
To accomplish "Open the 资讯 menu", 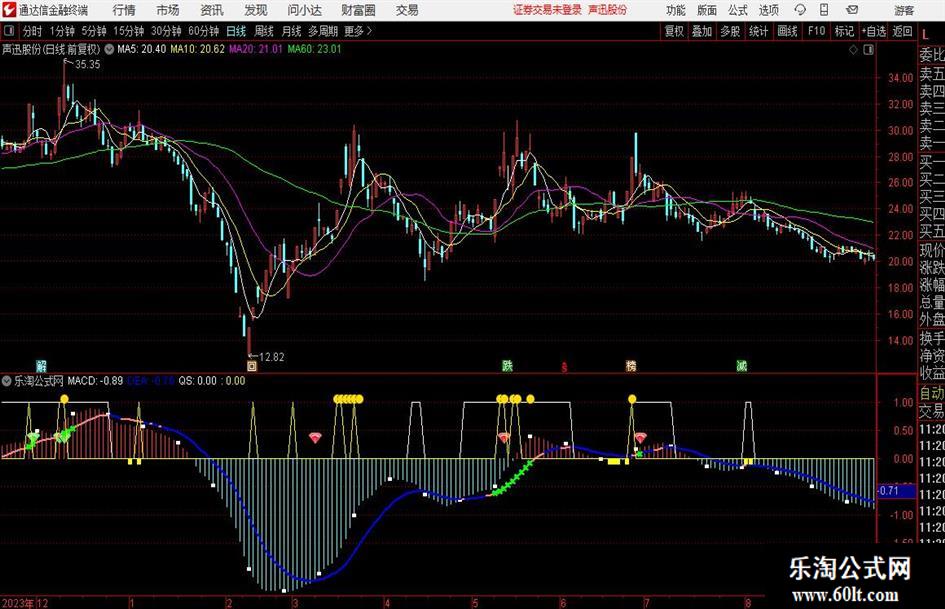I will pyautogui.click(x=212, y=10).
